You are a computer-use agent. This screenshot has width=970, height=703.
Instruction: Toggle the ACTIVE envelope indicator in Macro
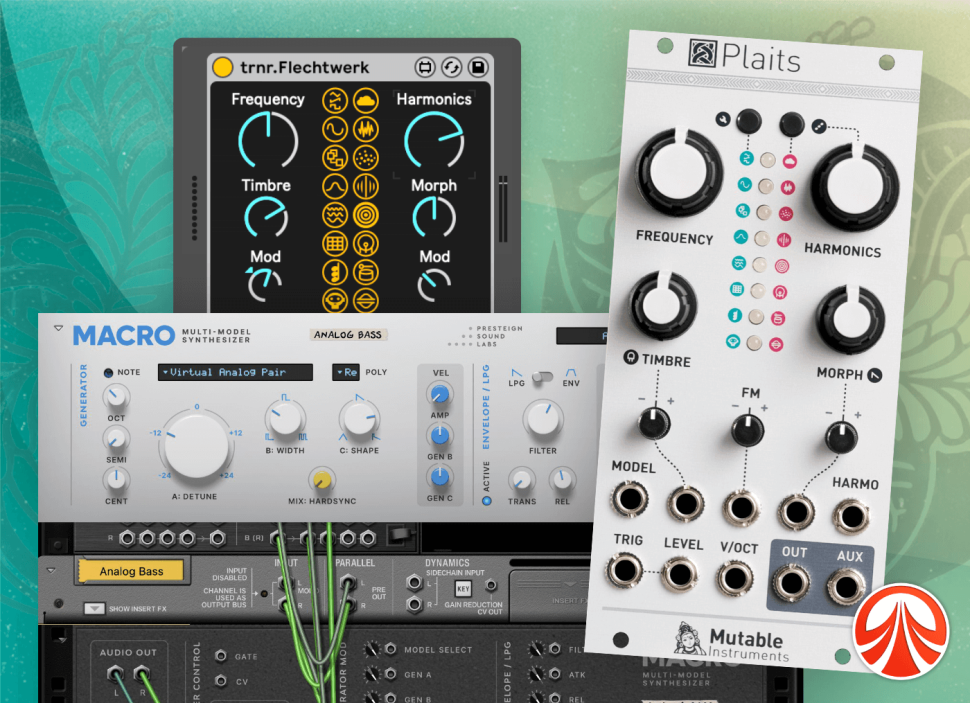487,500
